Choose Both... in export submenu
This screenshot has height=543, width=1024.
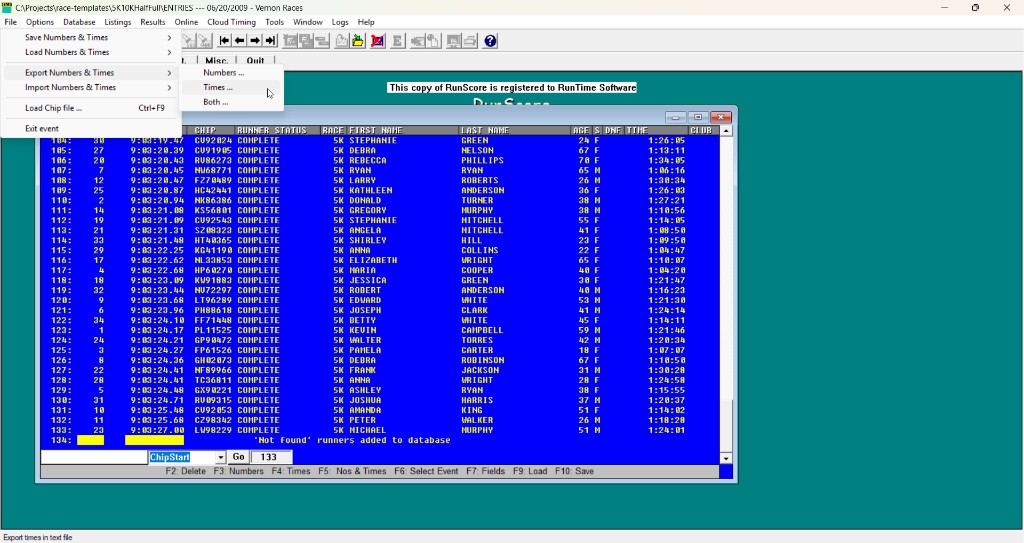click(x=231, y=102)
